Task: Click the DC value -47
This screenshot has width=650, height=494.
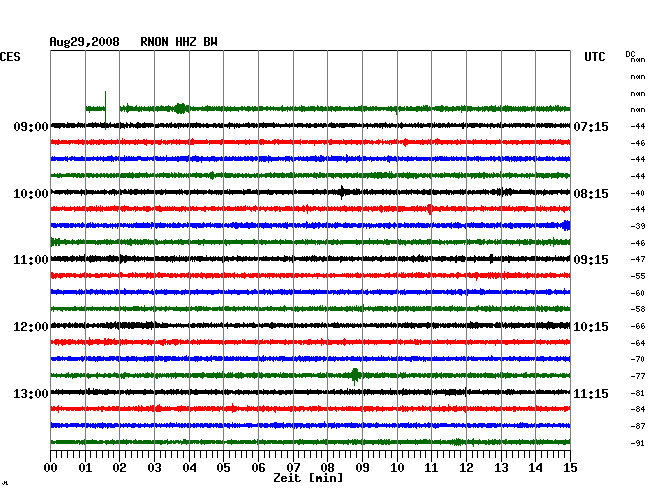Action: (638, 259)
